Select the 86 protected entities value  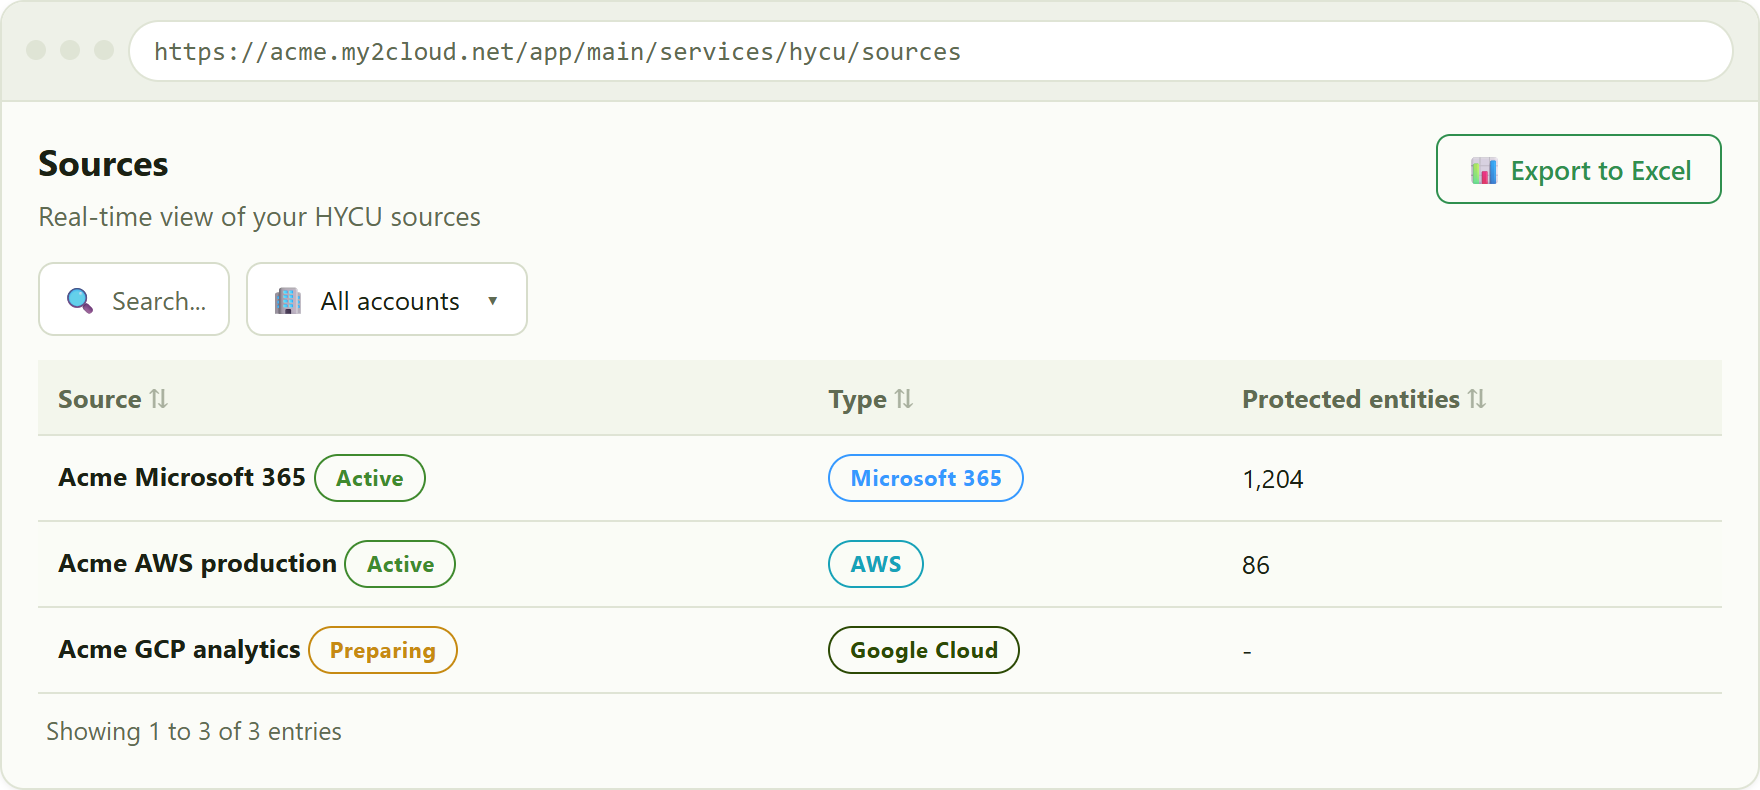[1256, 566]
